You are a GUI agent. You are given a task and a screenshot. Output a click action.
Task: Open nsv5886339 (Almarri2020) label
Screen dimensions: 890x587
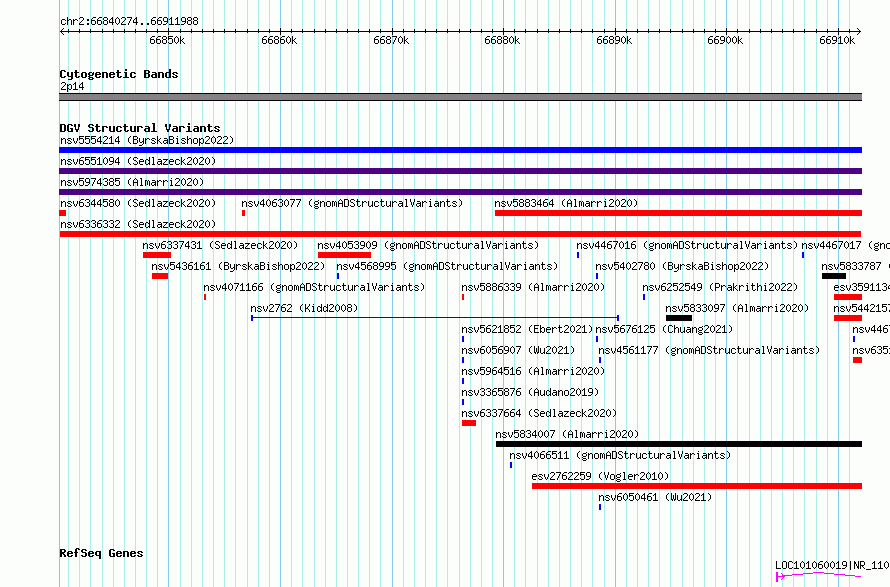point(533,287)
